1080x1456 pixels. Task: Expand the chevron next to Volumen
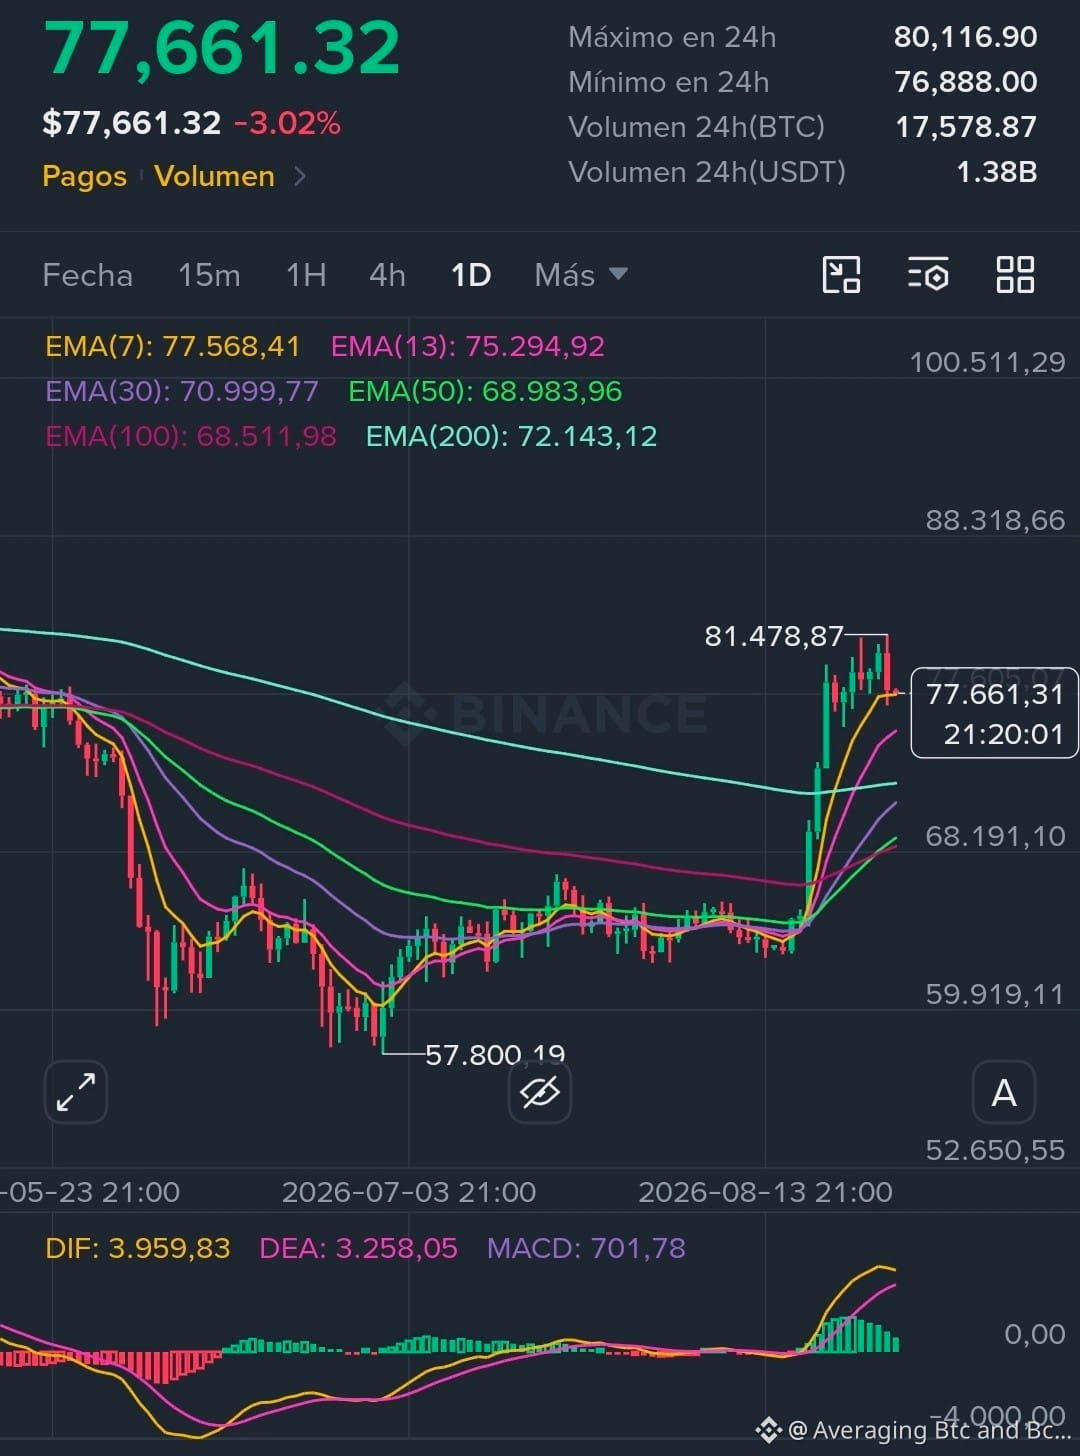(300, 177)
